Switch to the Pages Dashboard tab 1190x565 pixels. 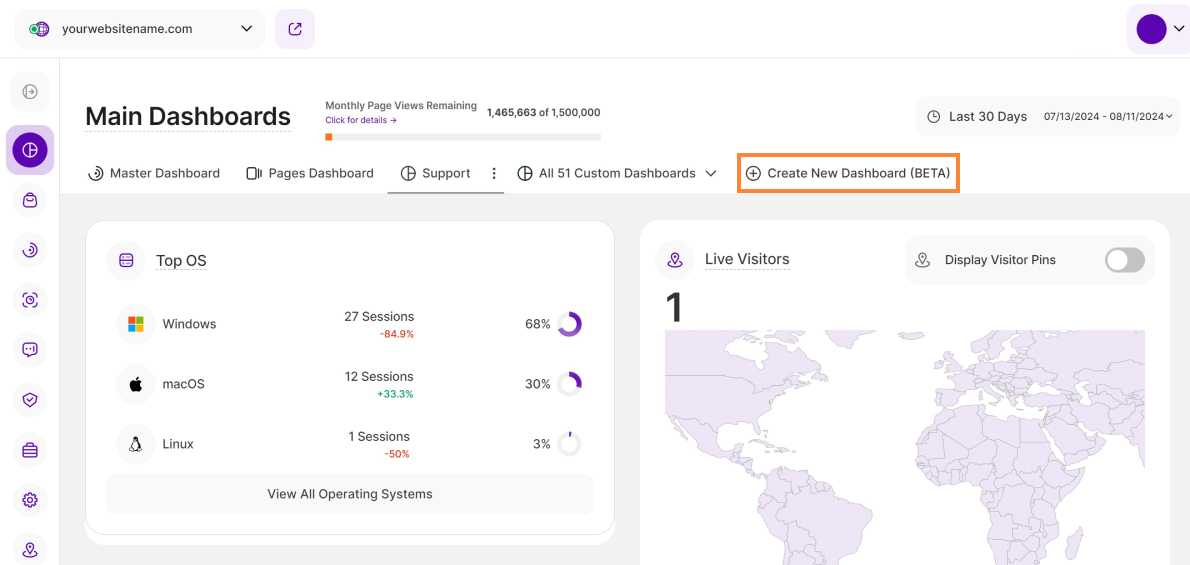point(310,173)
